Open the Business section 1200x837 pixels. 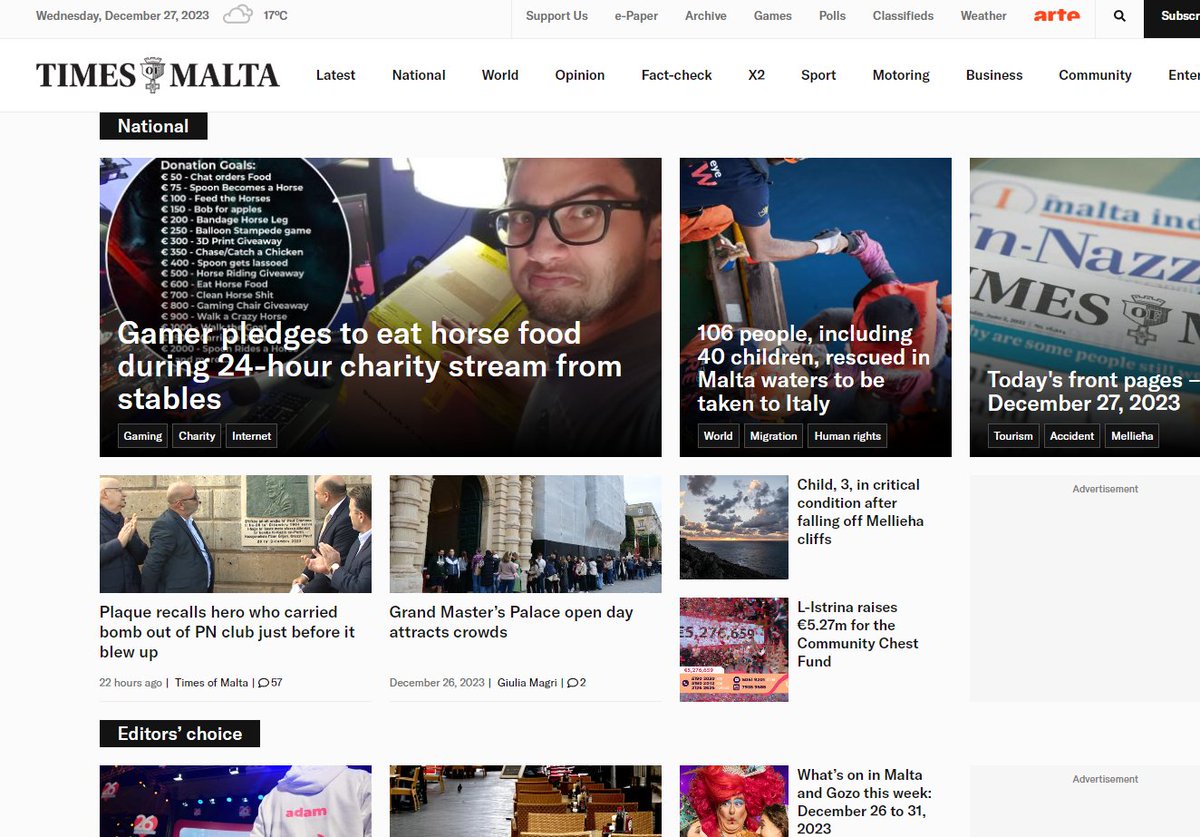[x=994, y=75]
